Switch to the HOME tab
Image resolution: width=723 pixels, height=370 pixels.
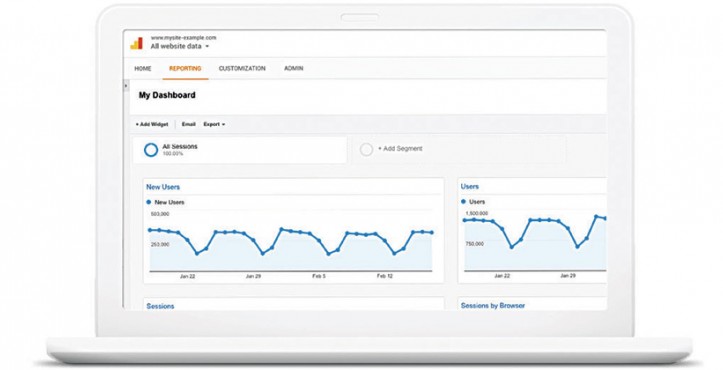point(142,68)
